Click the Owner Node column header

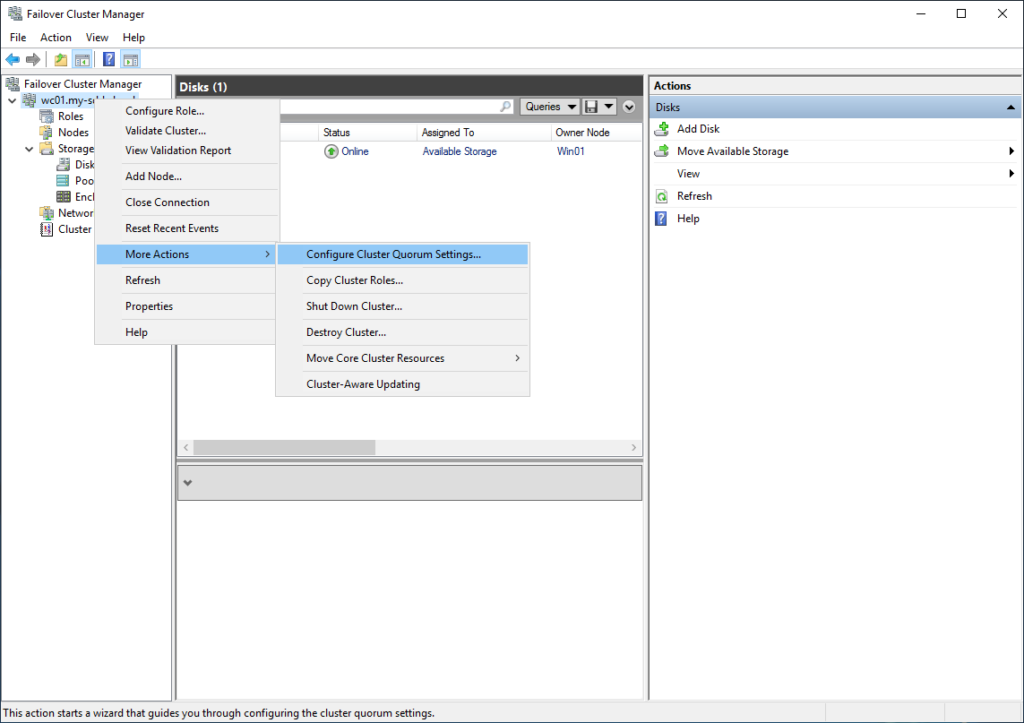coord(583,133)
